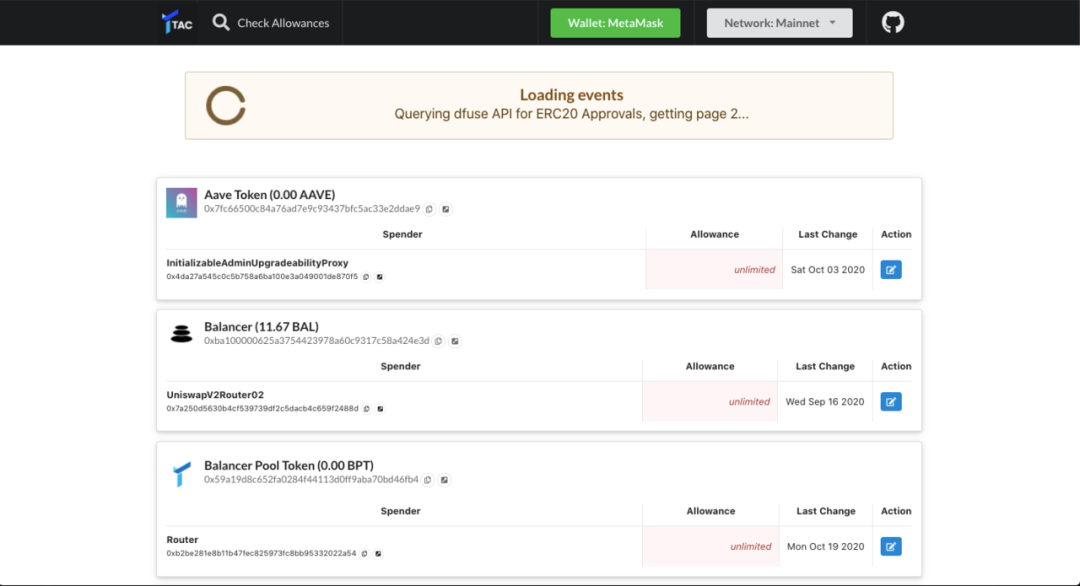
Task: Copy the Router spender address
Action: coord(364,554)
